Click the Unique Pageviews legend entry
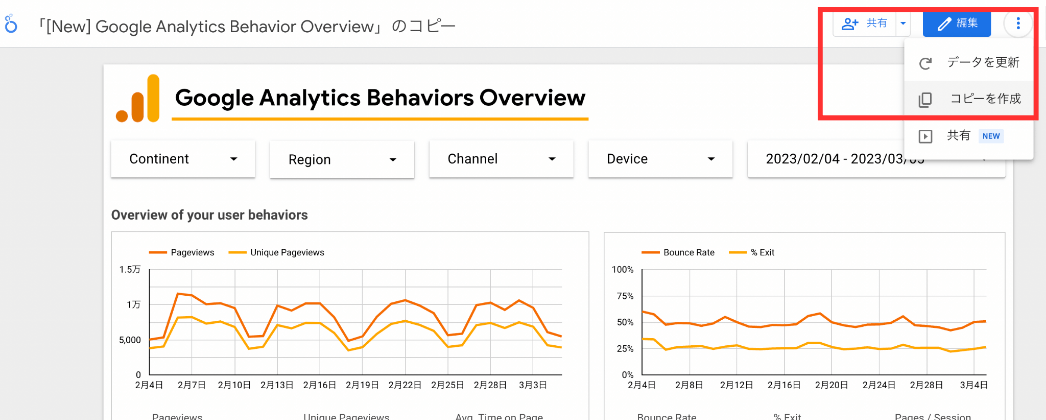 (x=276, y=253)
